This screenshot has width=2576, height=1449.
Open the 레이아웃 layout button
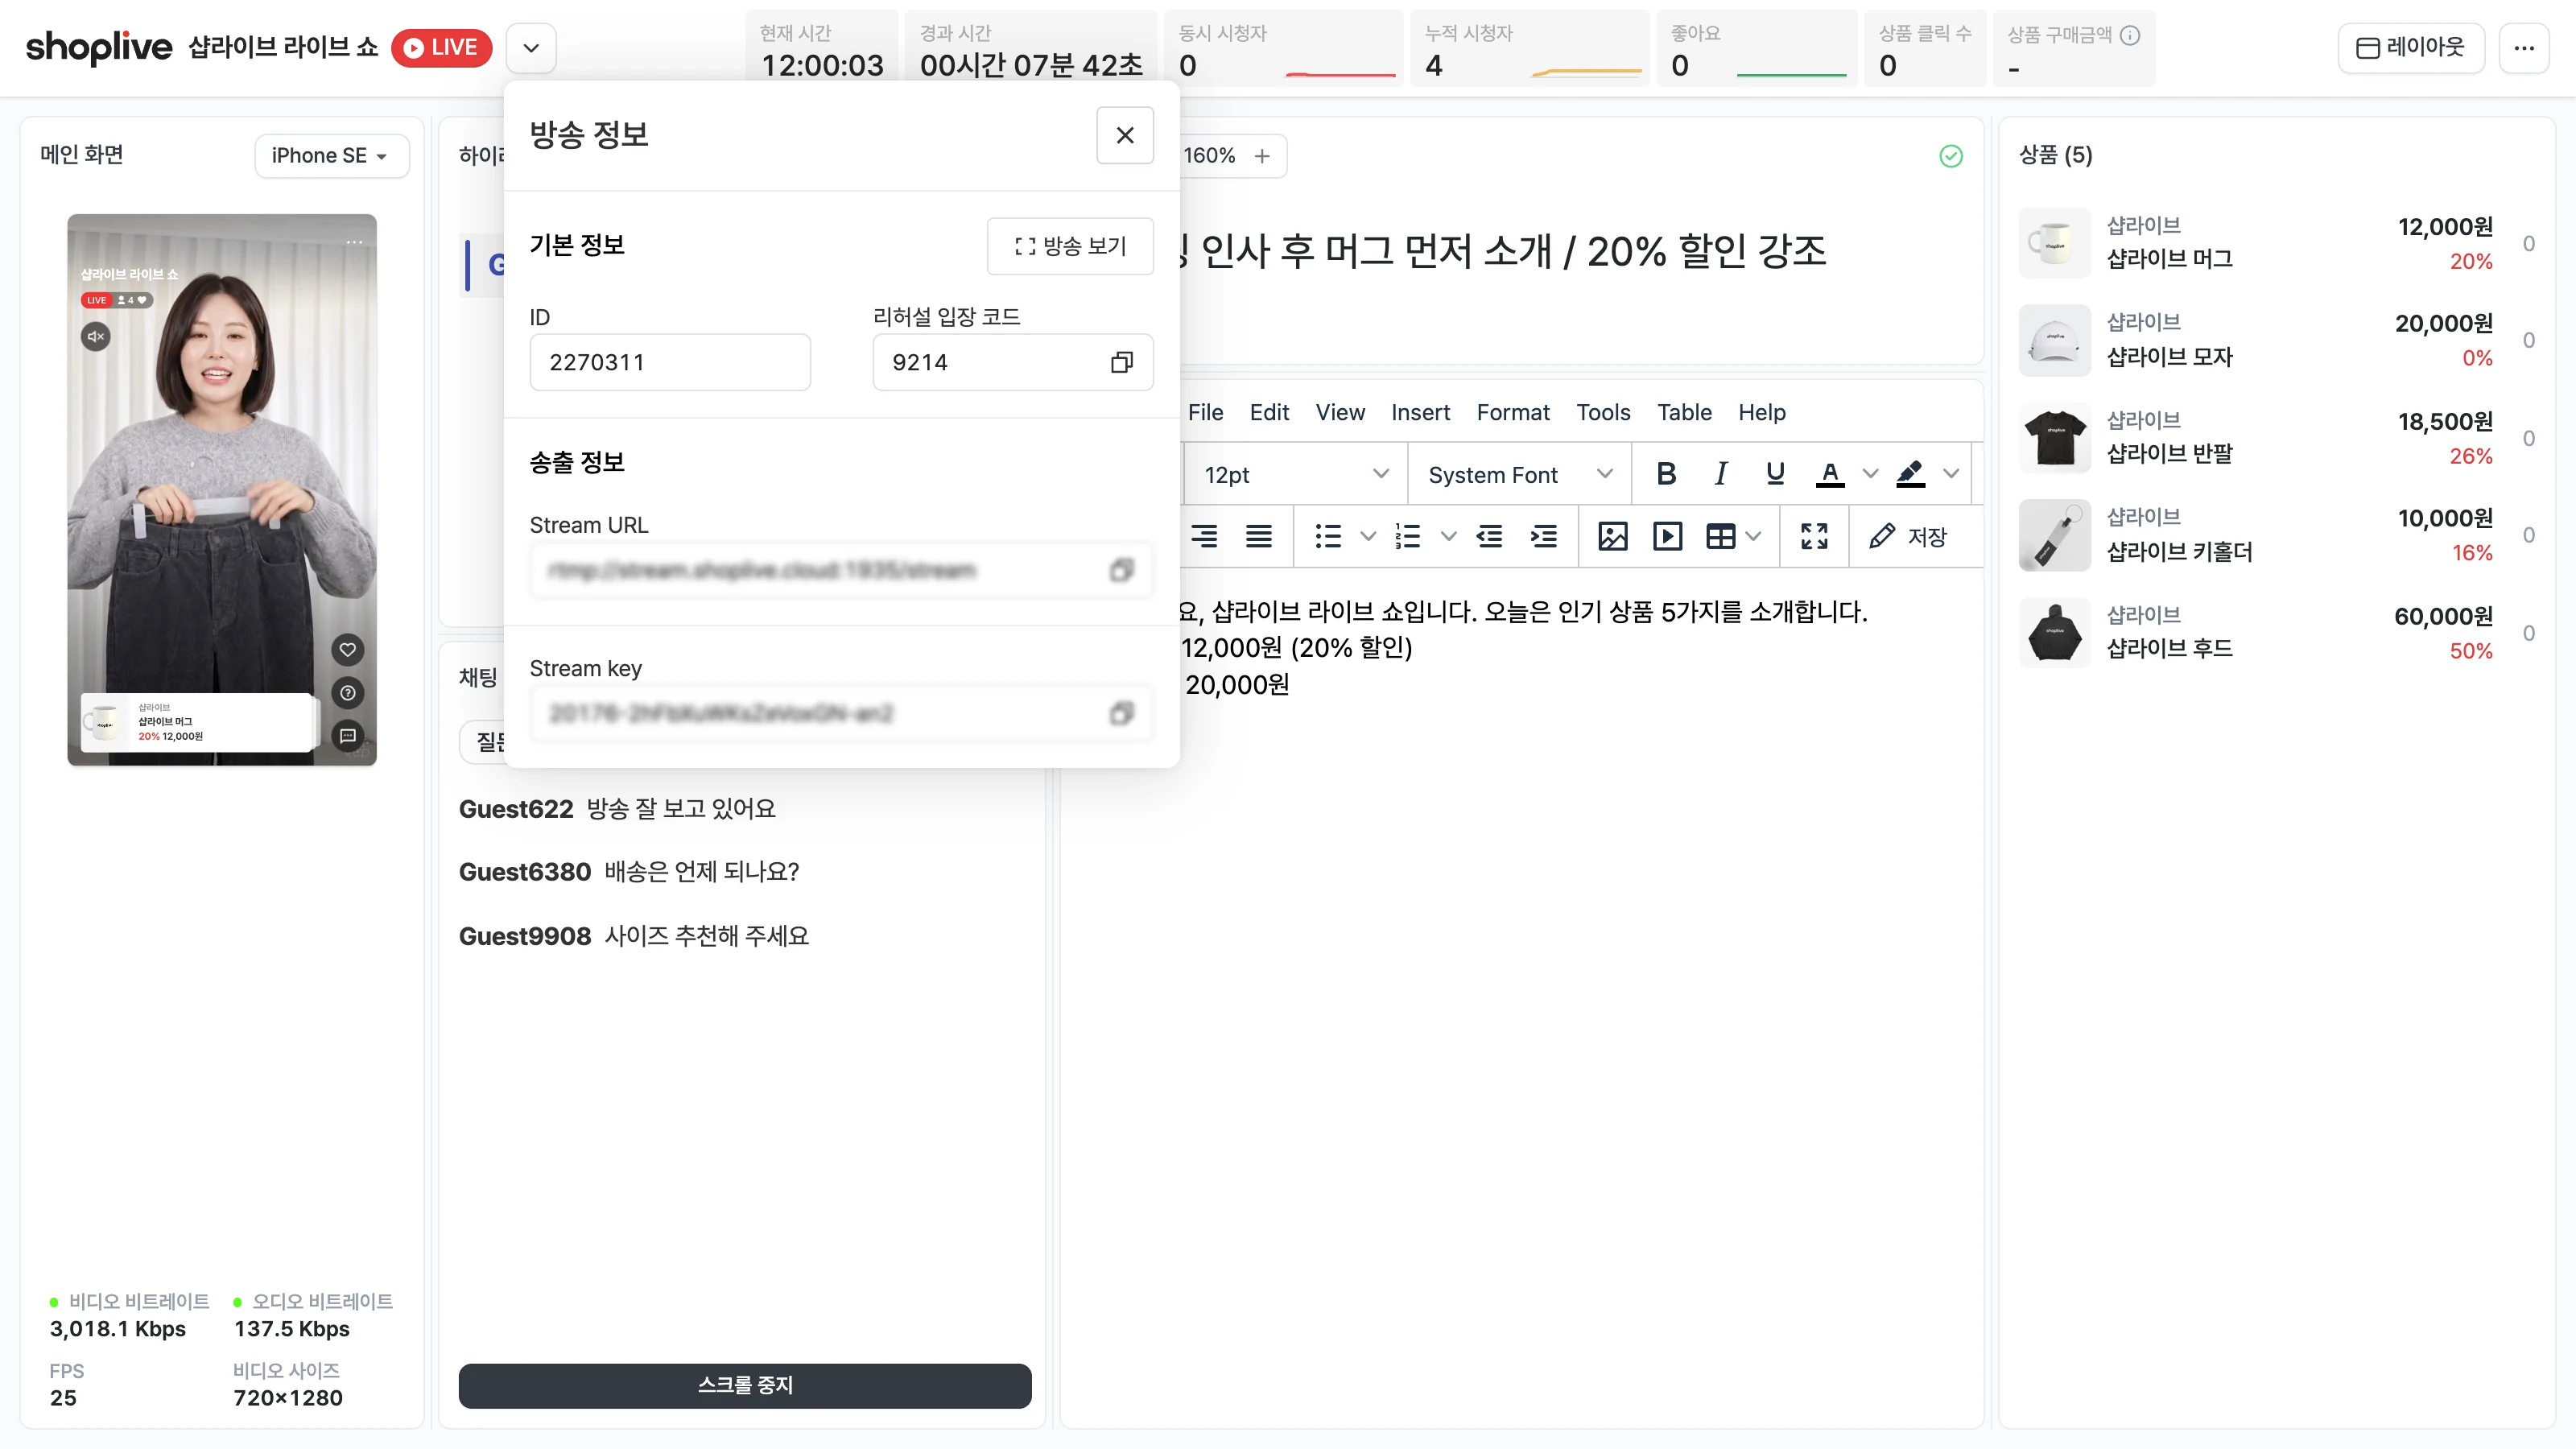2411,48
